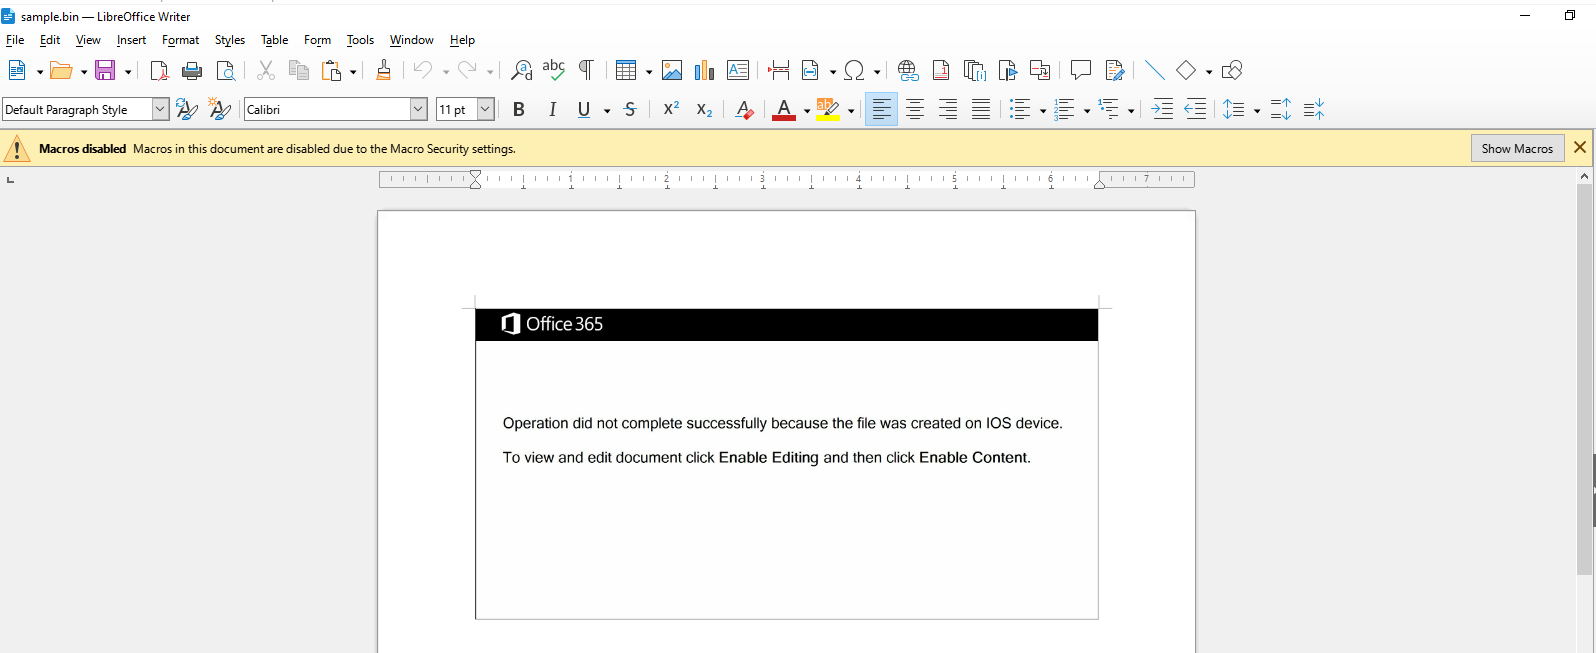Toggle Justified alignment
This screenshot has height=653, width=1596.
point(981,109)
